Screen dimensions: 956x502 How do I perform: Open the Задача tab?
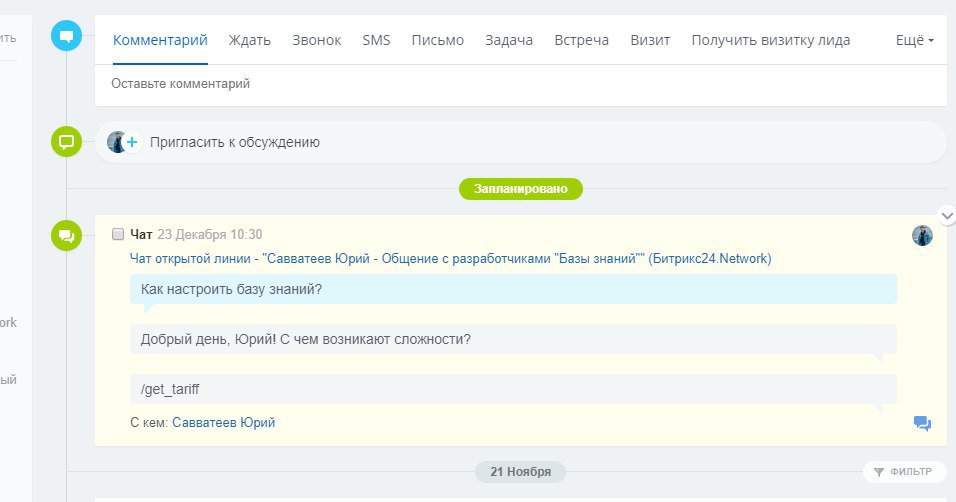tap(509, 40)
